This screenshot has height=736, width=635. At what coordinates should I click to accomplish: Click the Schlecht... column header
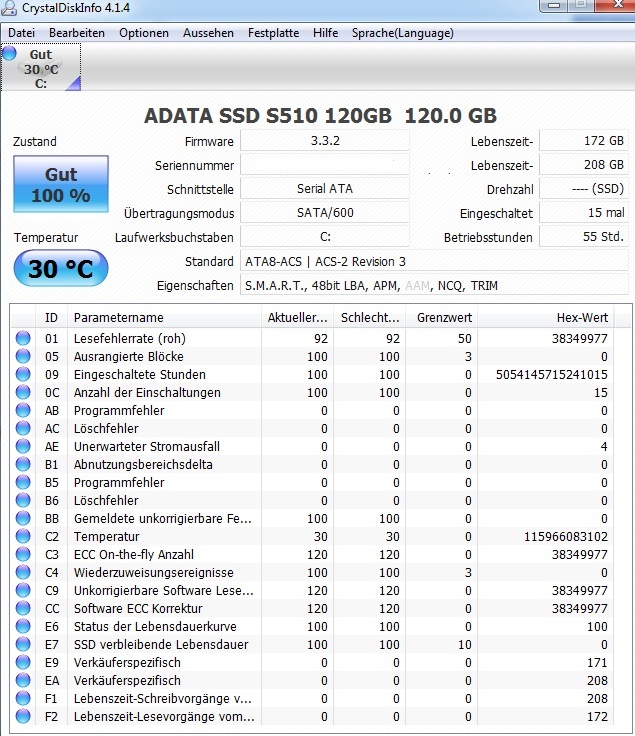point(370,318)
